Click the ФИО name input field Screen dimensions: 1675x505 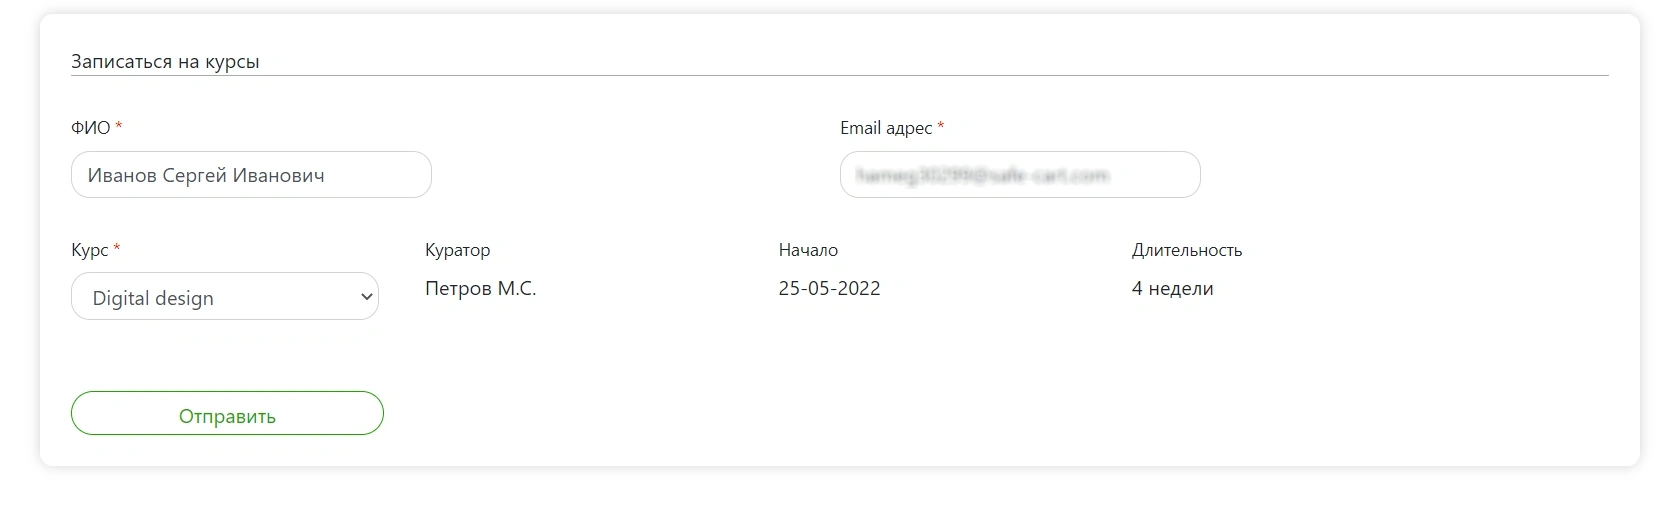[x=251, y=175]
